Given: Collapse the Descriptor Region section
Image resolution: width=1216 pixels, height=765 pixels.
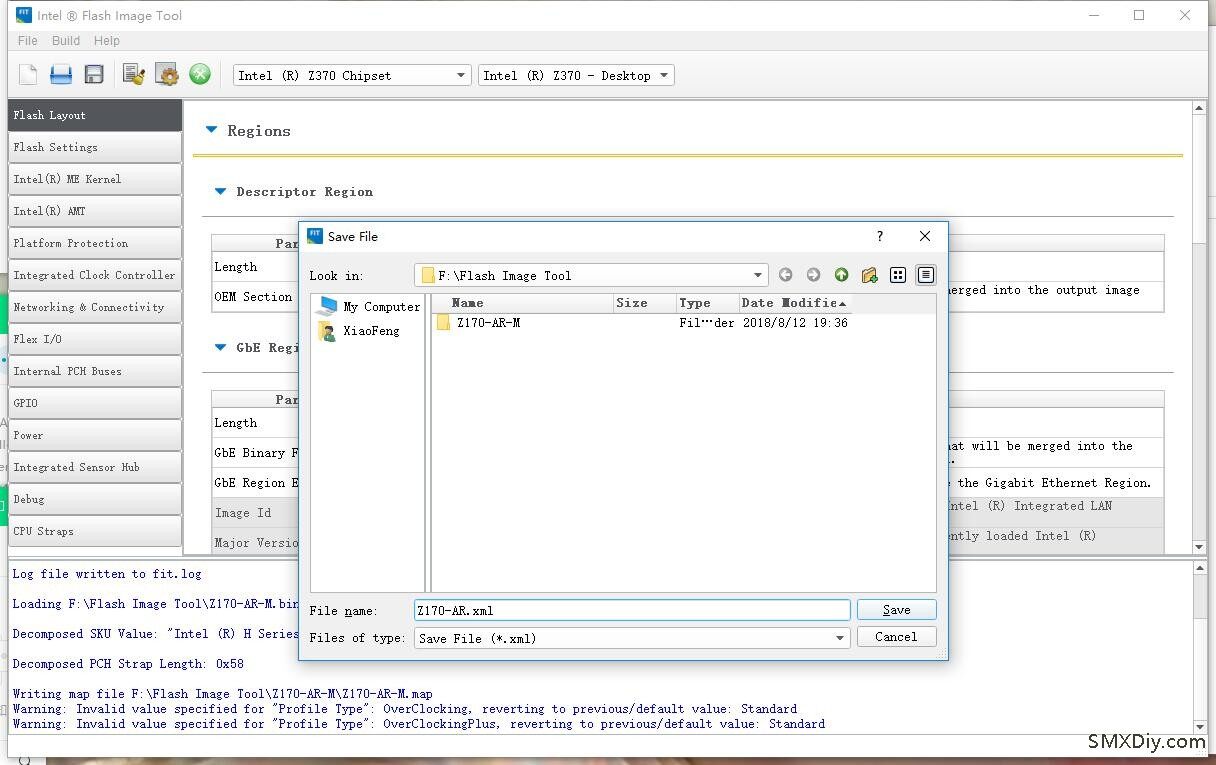Looking at the screenshot, I should point(221,191).
